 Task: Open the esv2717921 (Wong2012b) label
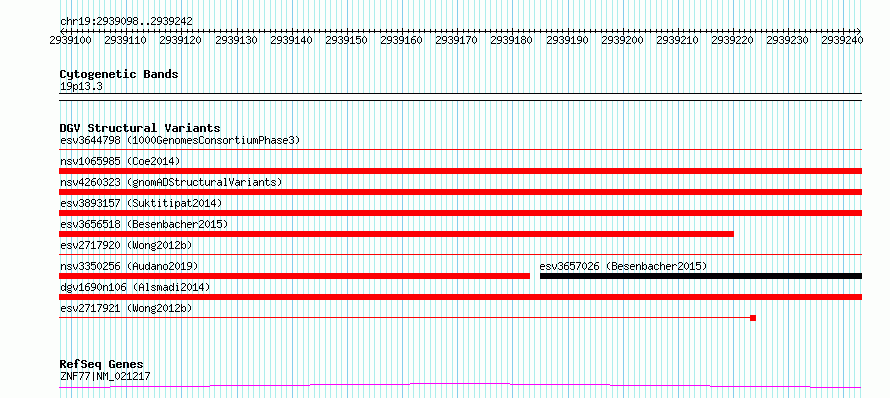(126, 308)
